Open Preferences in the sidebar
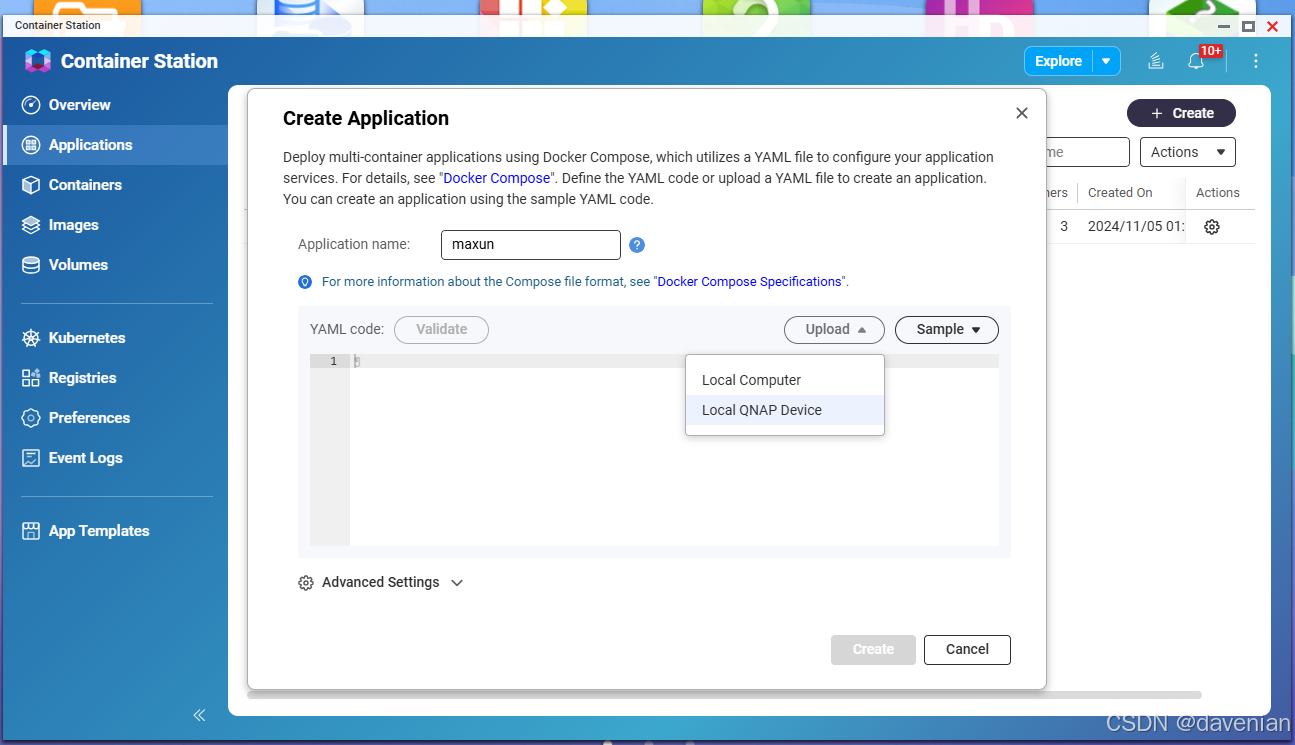This screenshot has height=745, width=1295. click(x=115, y=418)
